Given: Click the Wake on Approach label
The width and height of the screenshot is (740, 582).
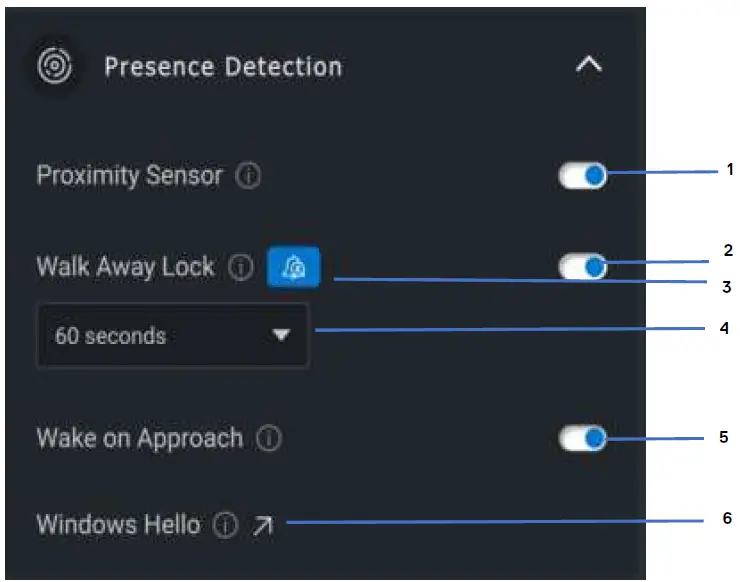Looking at the screenshot, I should (x=139, y=439).
